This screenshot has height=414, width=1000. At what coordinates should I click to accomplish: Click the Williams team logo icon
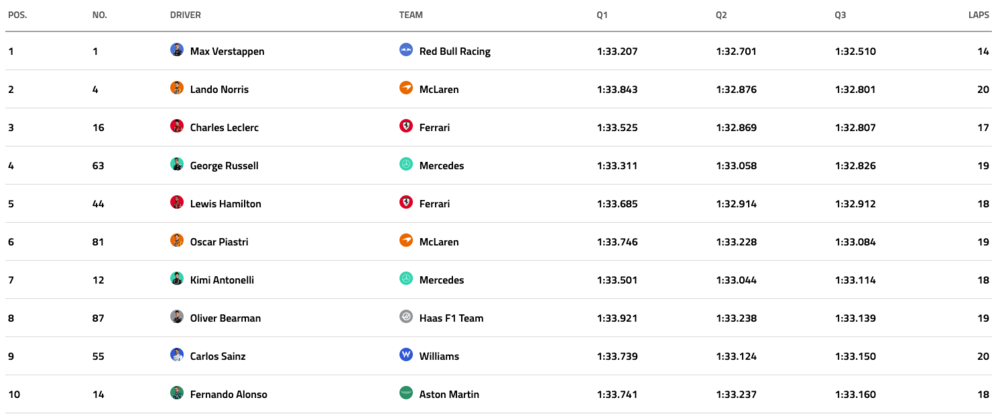(x=406, y=355)
